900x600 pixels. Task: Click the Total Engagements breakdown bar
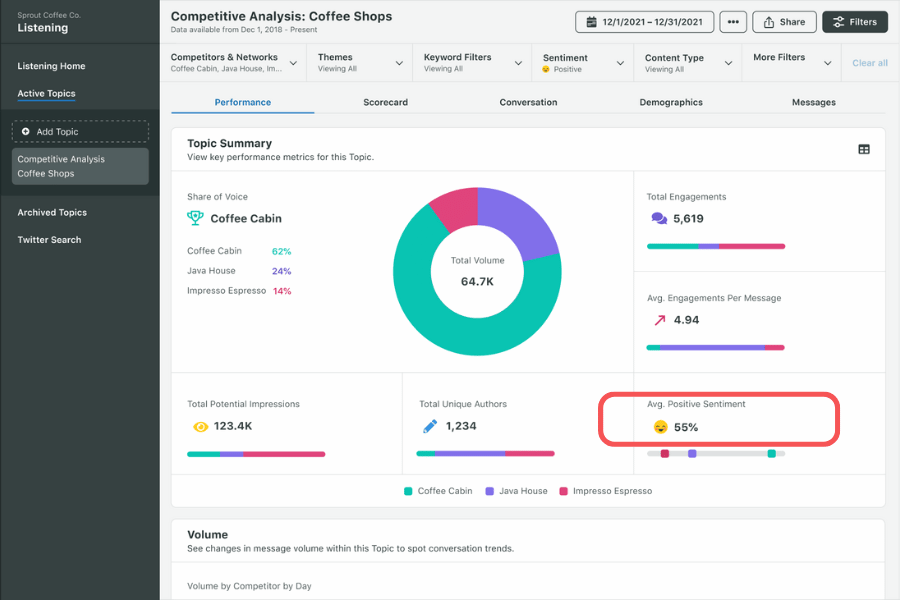pos(716,246)
